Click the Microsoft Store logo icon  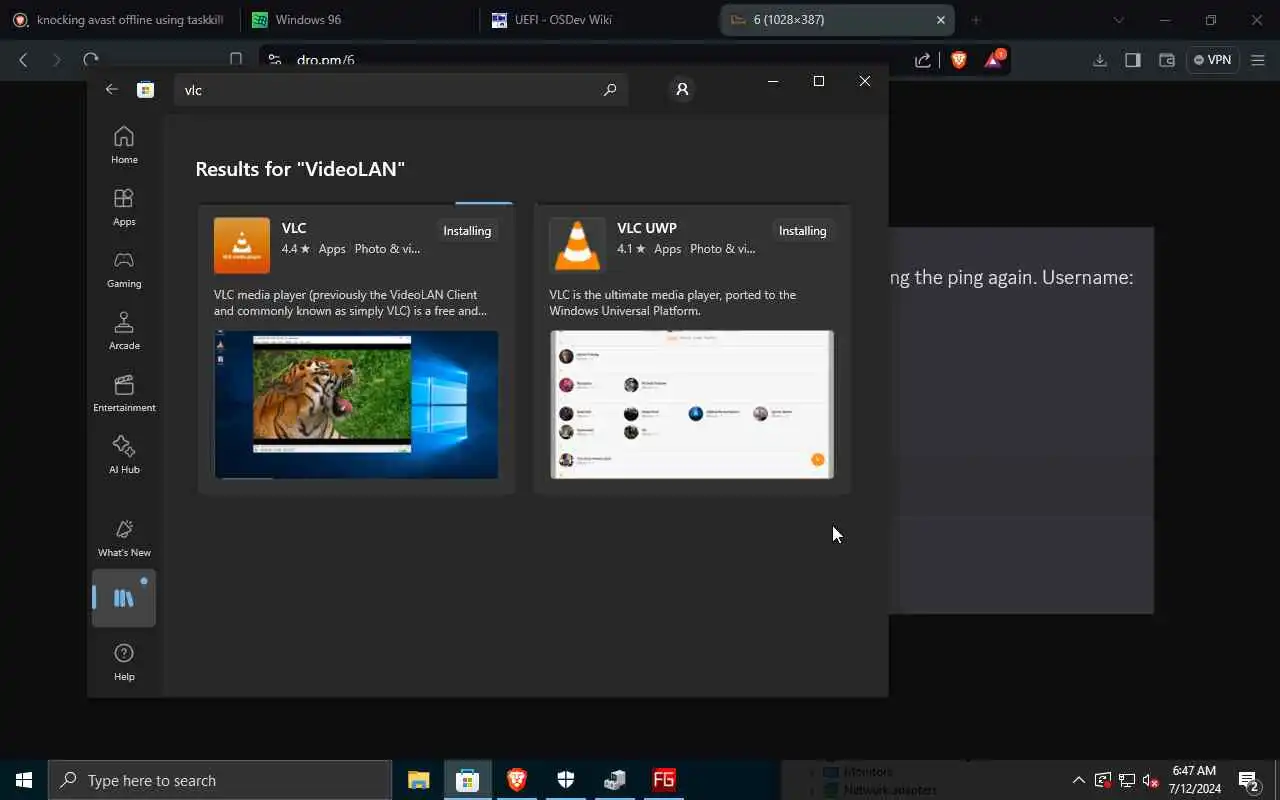[145, 90]
